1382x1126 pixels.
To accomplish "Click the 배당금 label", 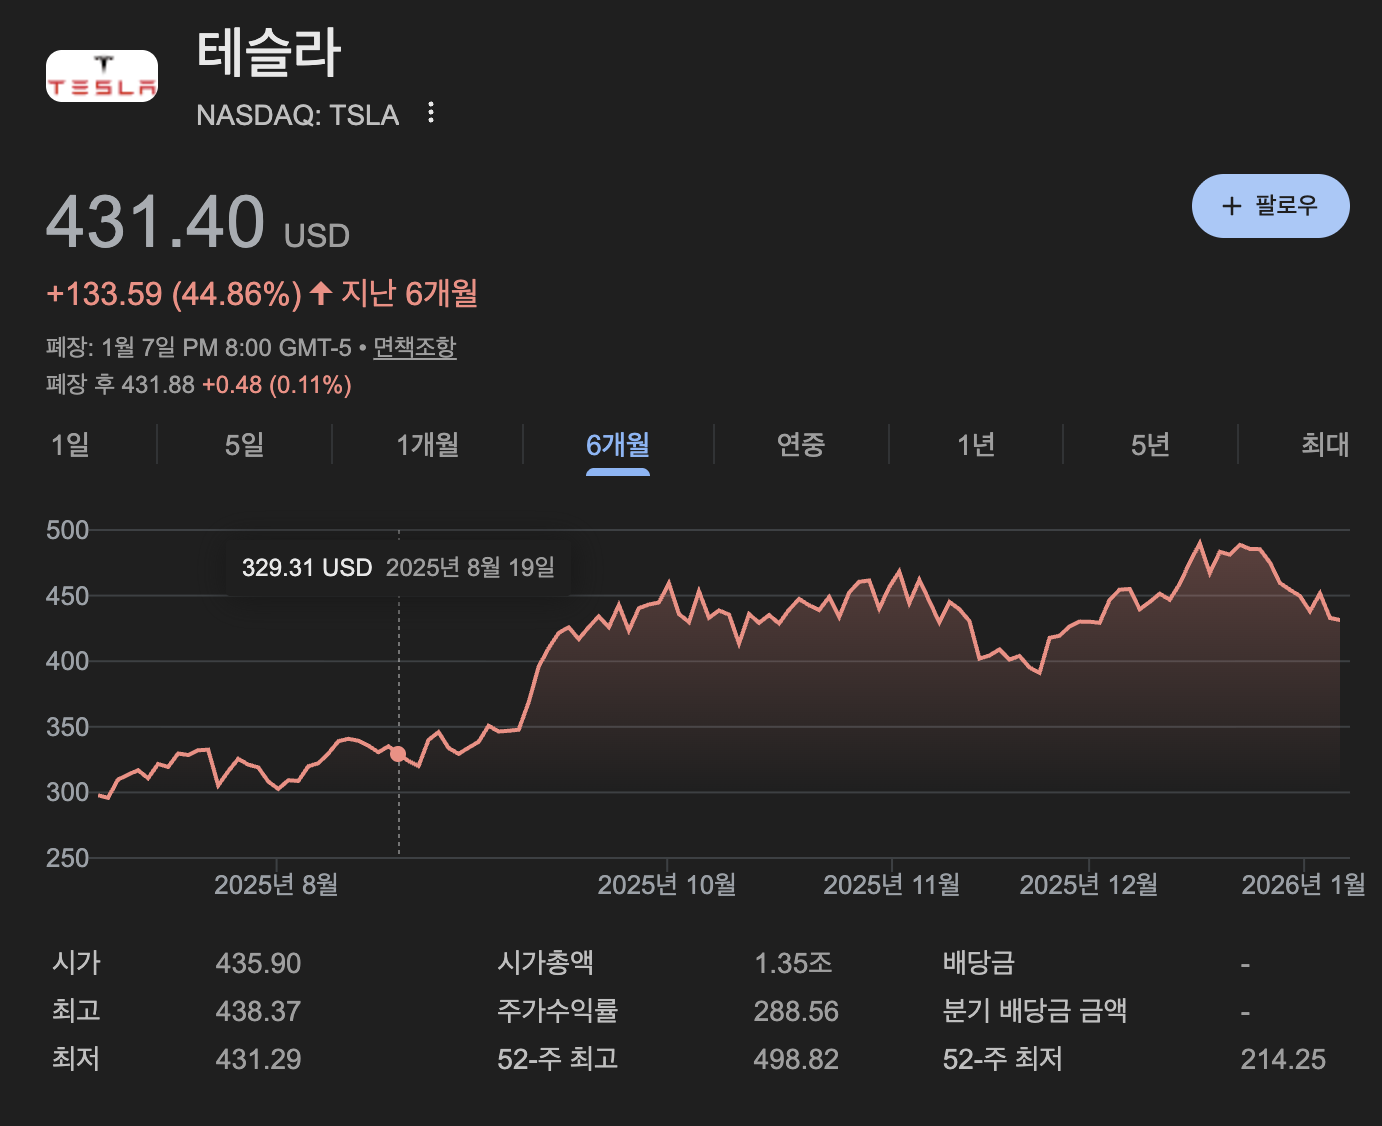I will [979, 963].
